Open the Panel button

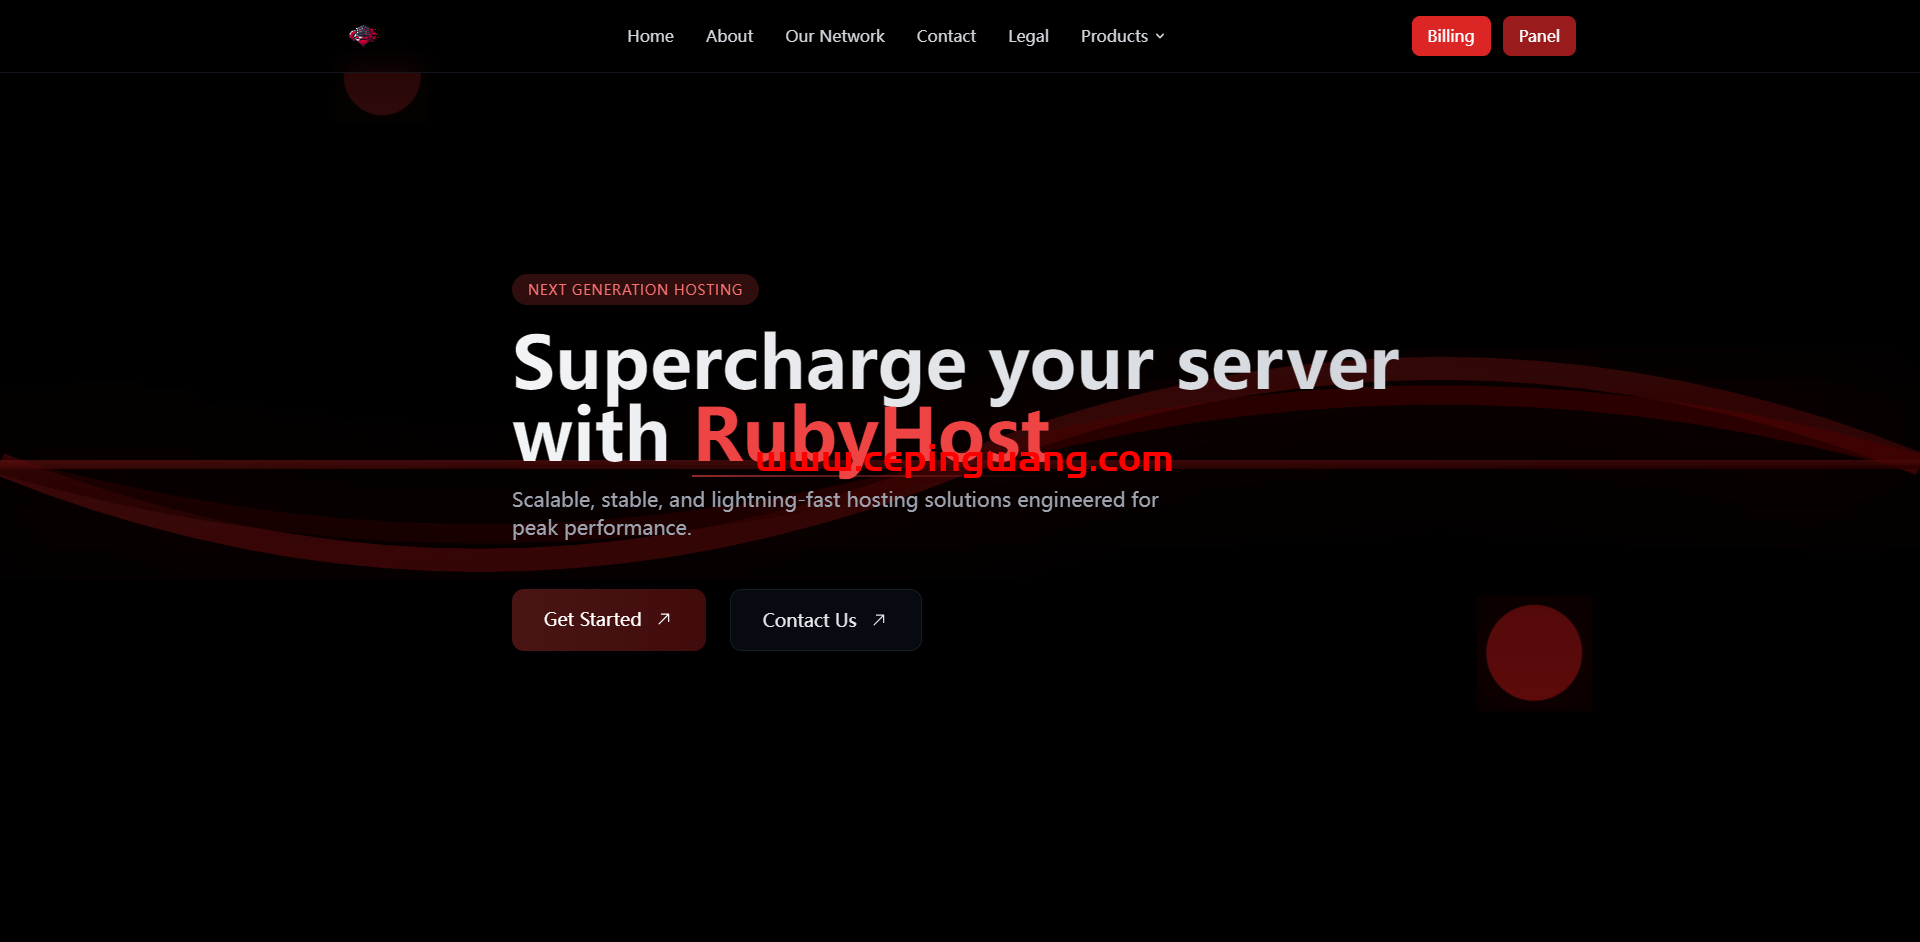pos(1538,36)
